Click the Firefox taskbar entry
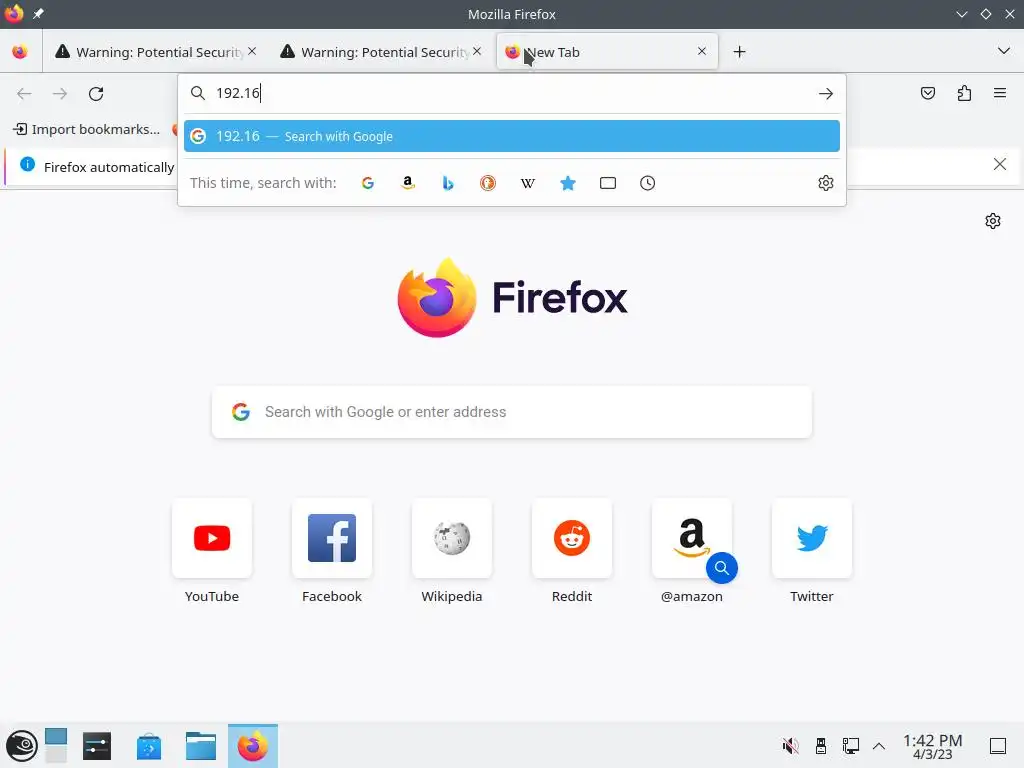The image size is (1024, 768). pyautogui.click(x=253, y=746)
